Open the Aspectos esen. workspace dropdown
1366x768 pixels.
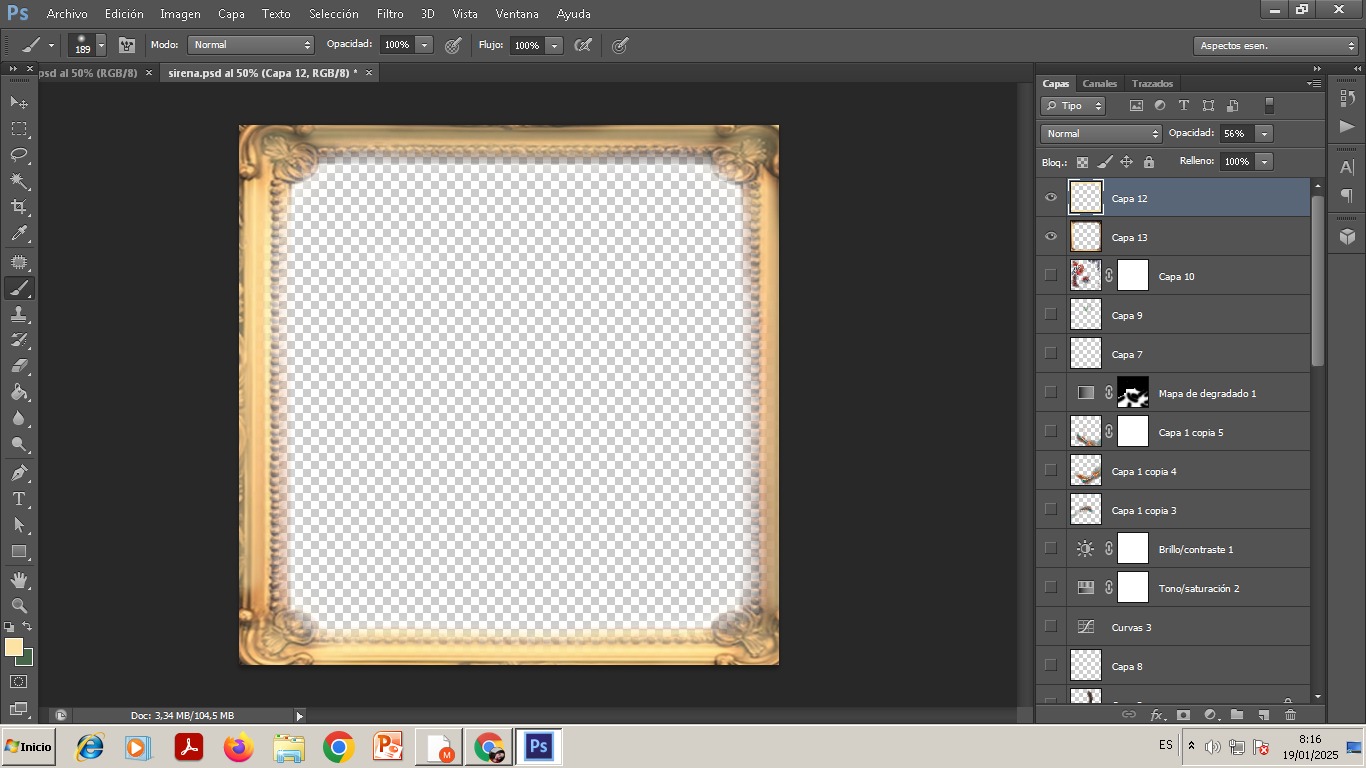1275,45
